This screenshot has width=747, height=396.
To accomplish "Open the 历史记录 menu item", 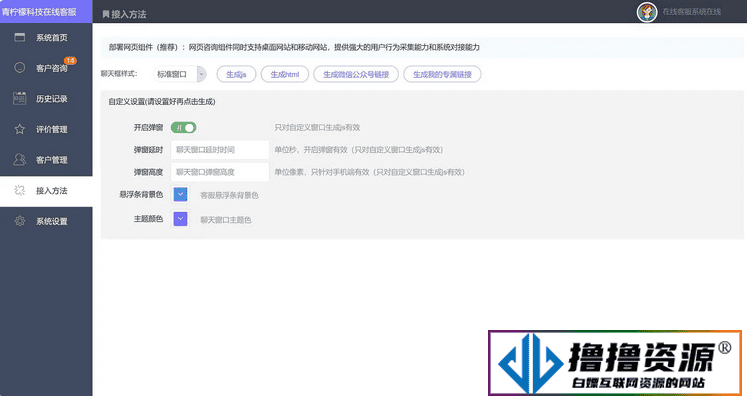I will (46, 98).
